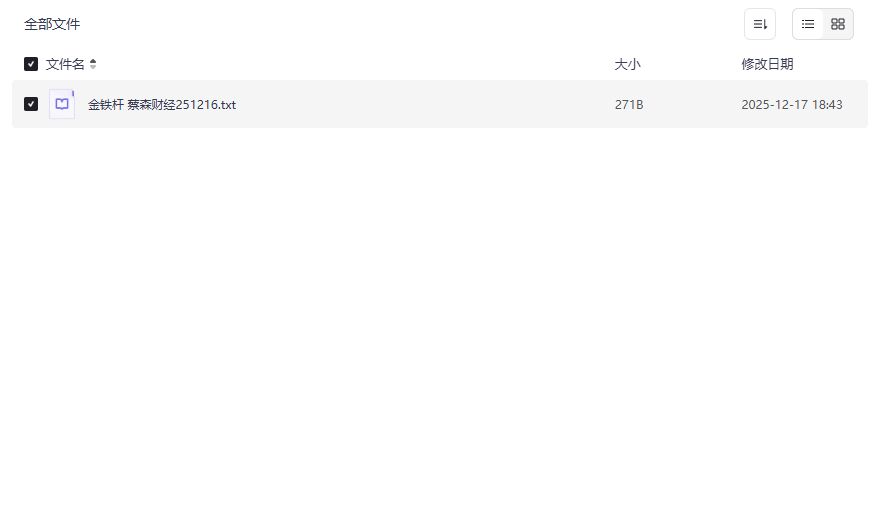
Task: Open file 金铁杆 蔡森财经251216.txt
Action: click(162, 104)
